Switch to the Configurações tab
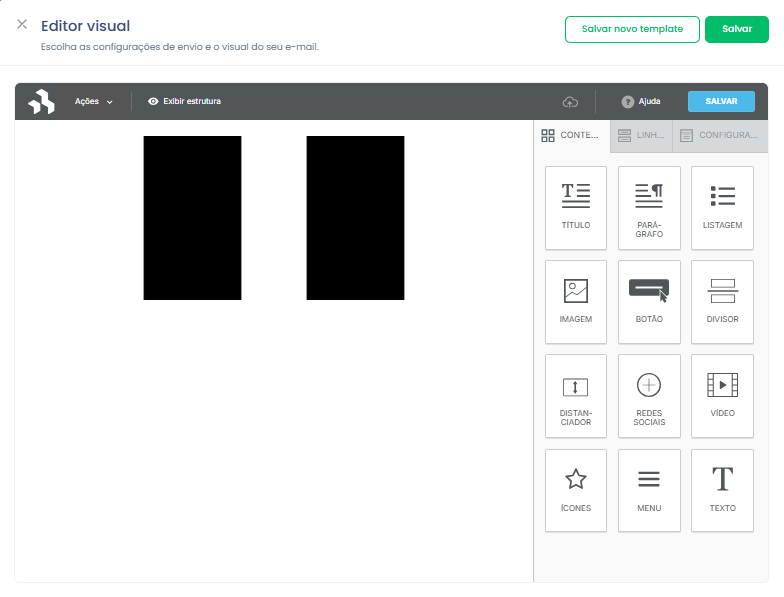Viewport: 784px width, 597px height. pos(720,136)
